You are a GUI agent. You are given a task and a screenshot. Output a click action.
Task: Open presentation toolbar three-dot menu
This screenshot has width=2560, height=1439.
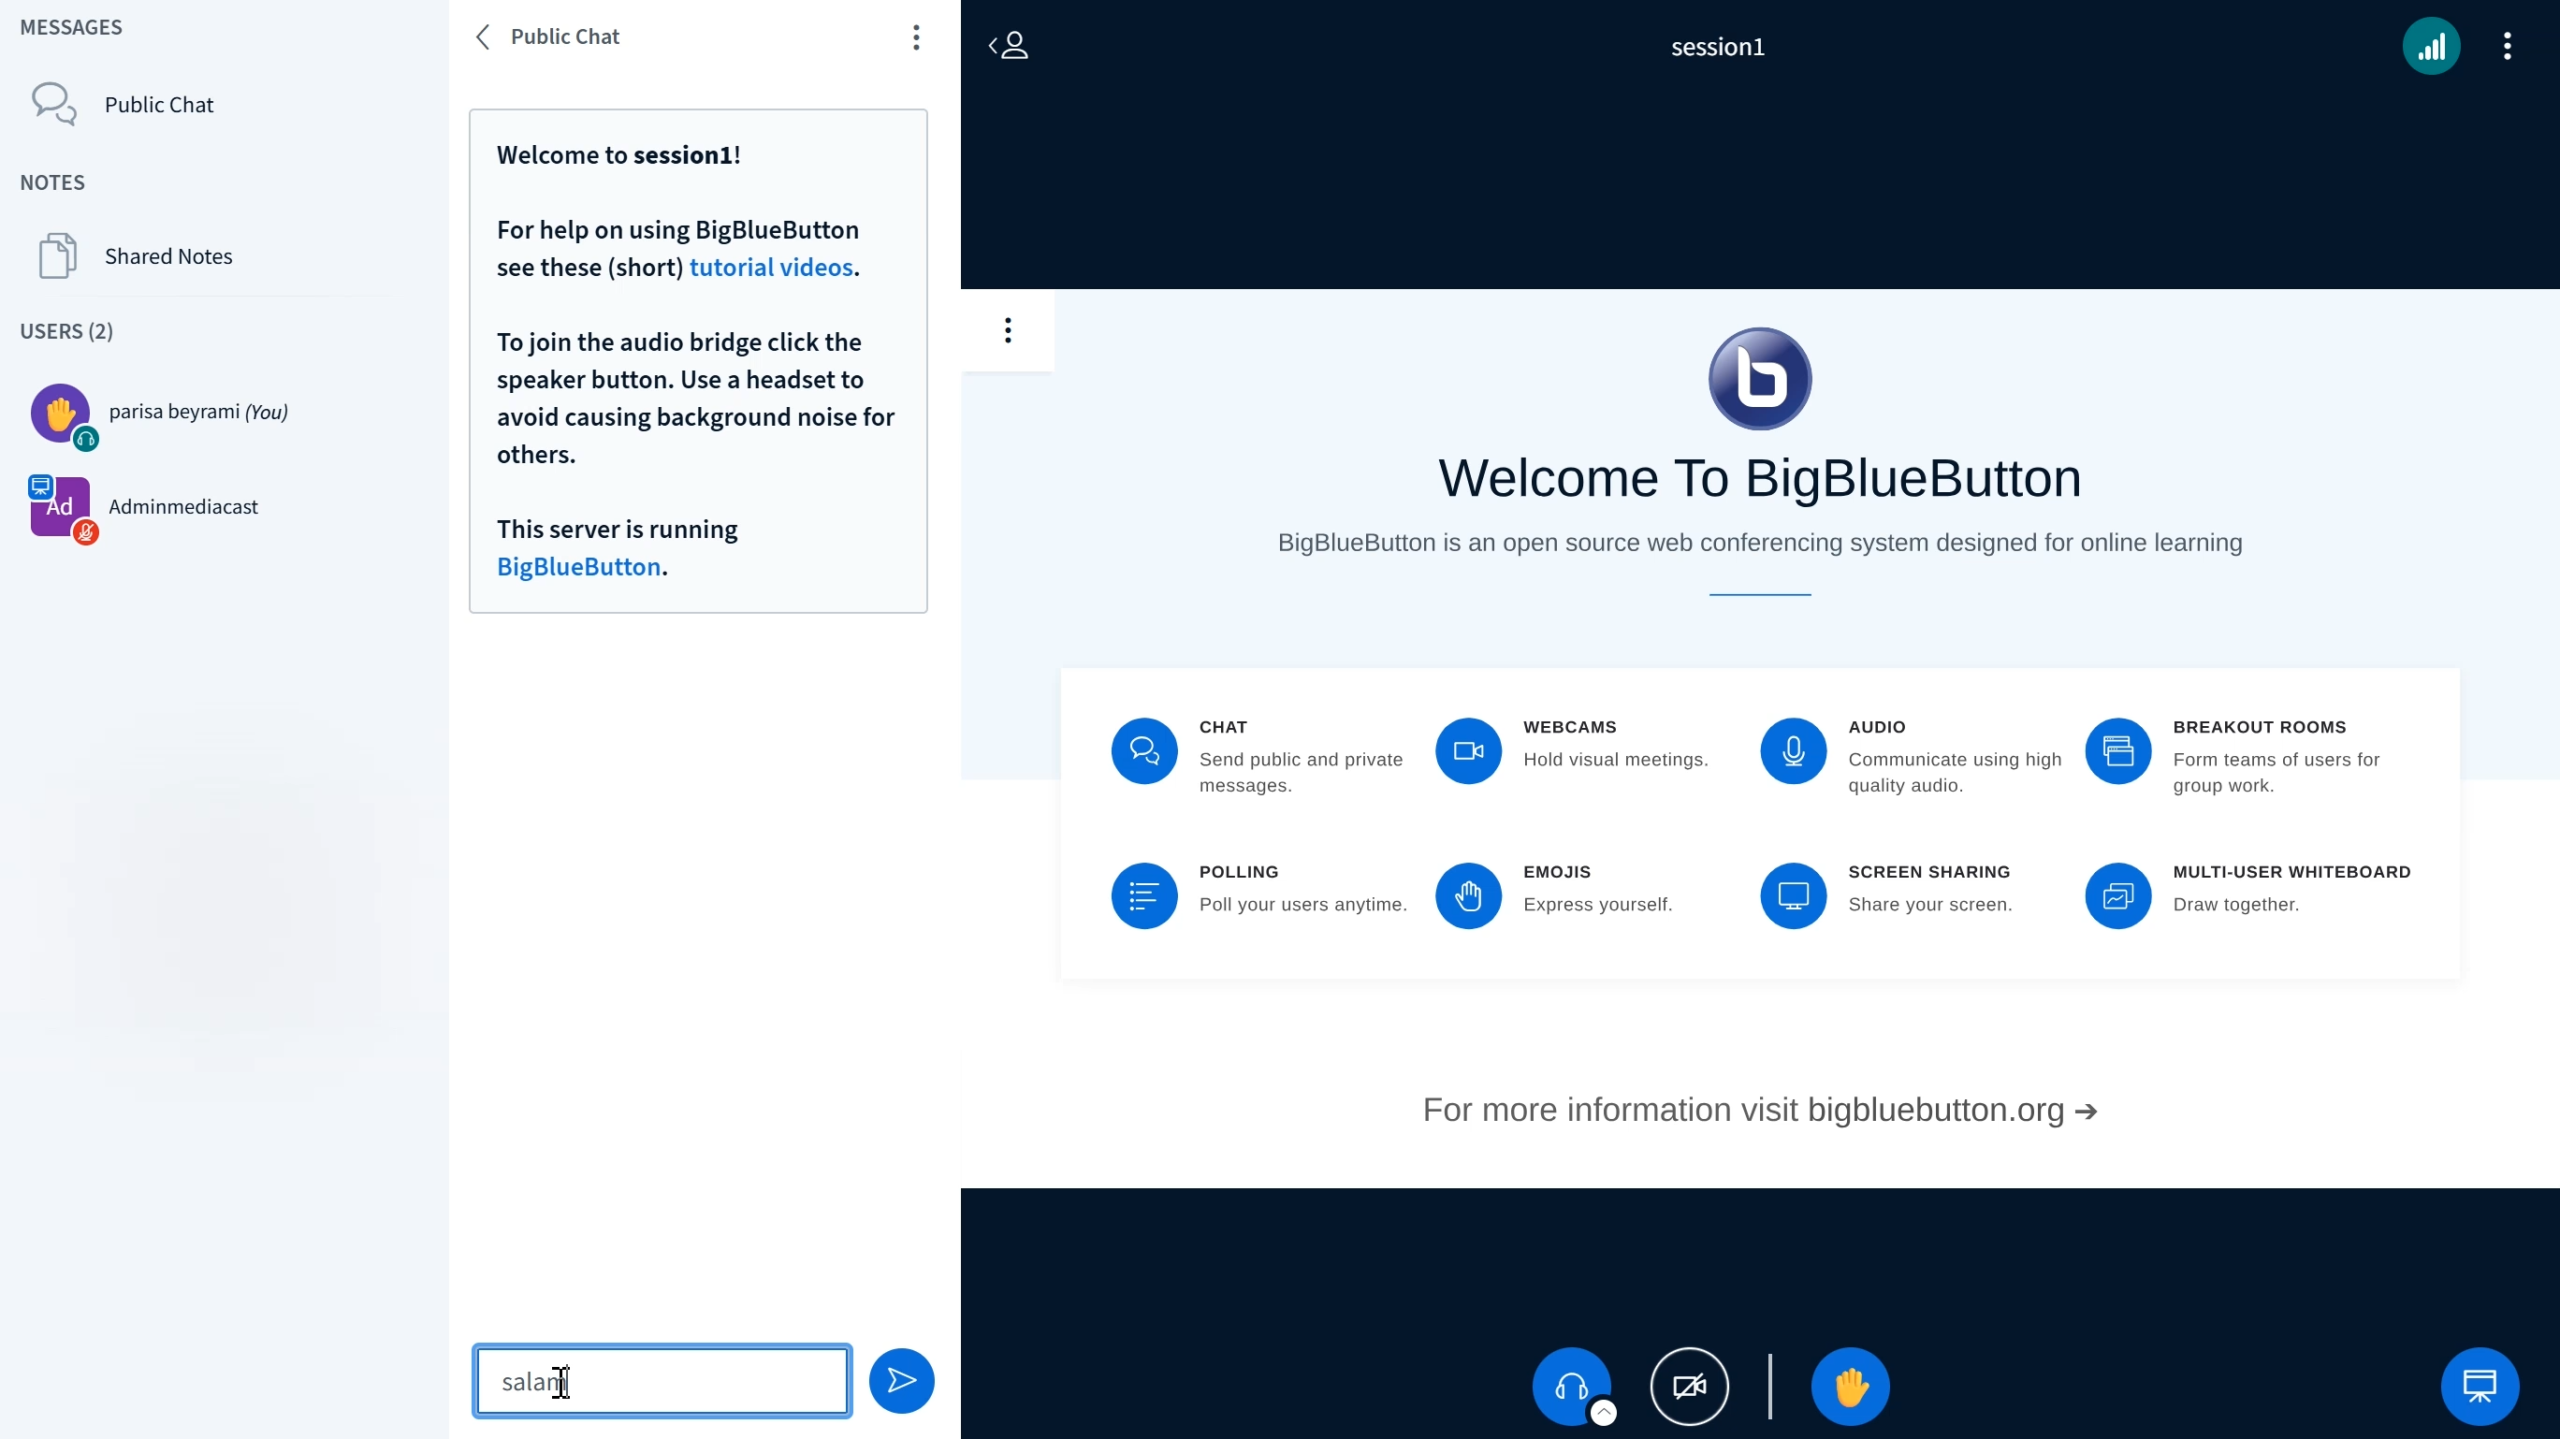(1007, 330)
